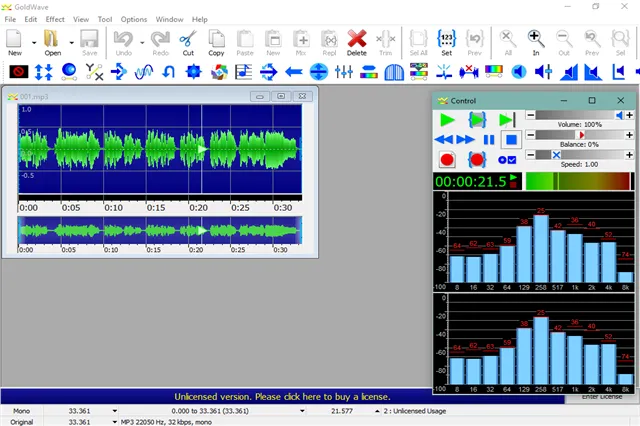Click the Copy toolbar icon
Viewport: 640px width, 426px height.
216,41
